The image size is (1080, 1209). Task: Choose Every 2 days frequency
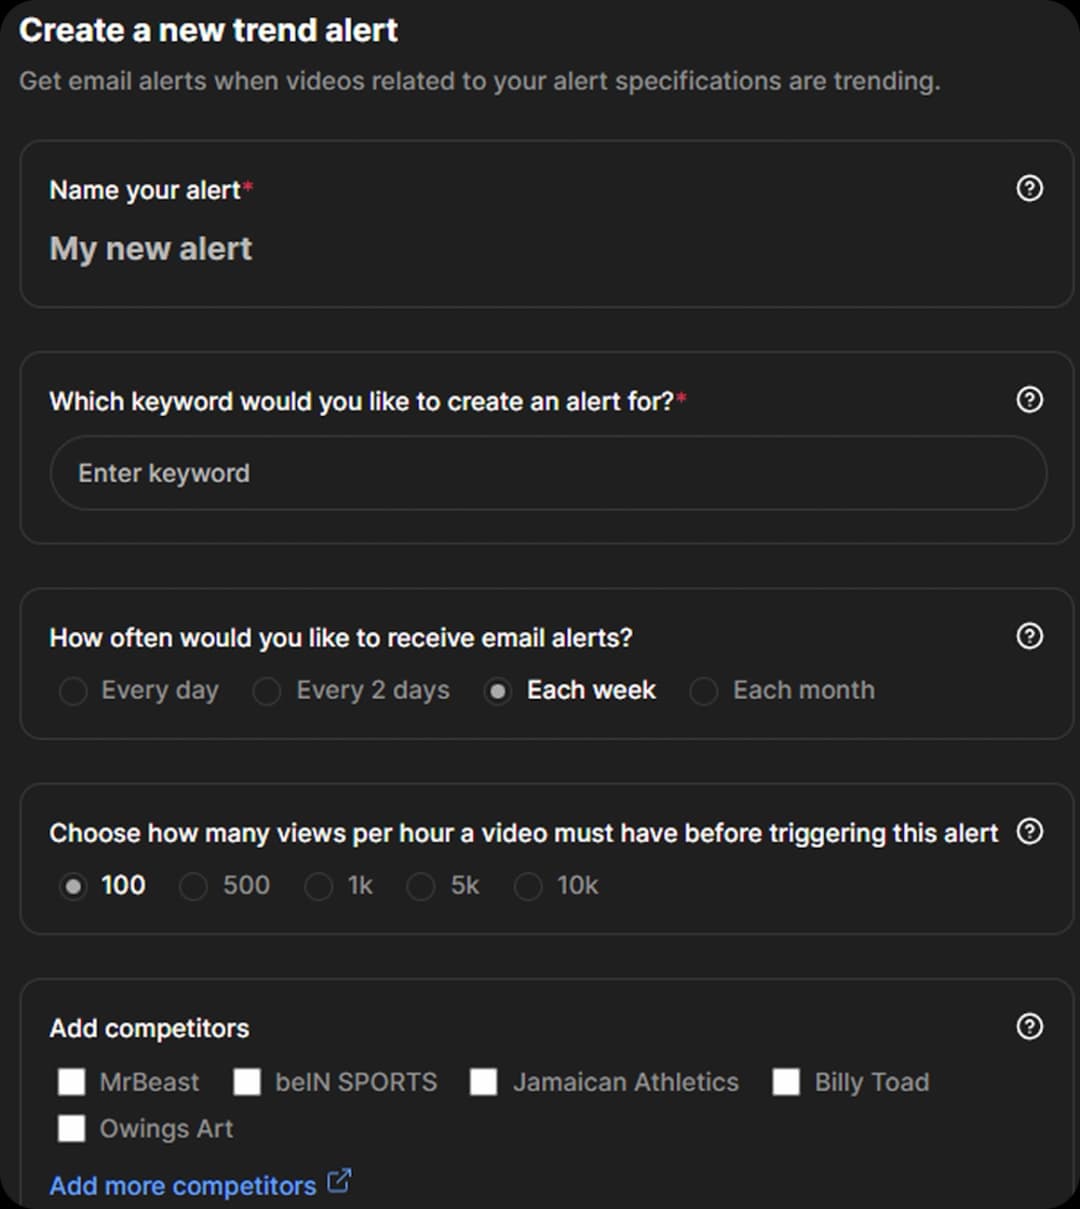(267, 691)
